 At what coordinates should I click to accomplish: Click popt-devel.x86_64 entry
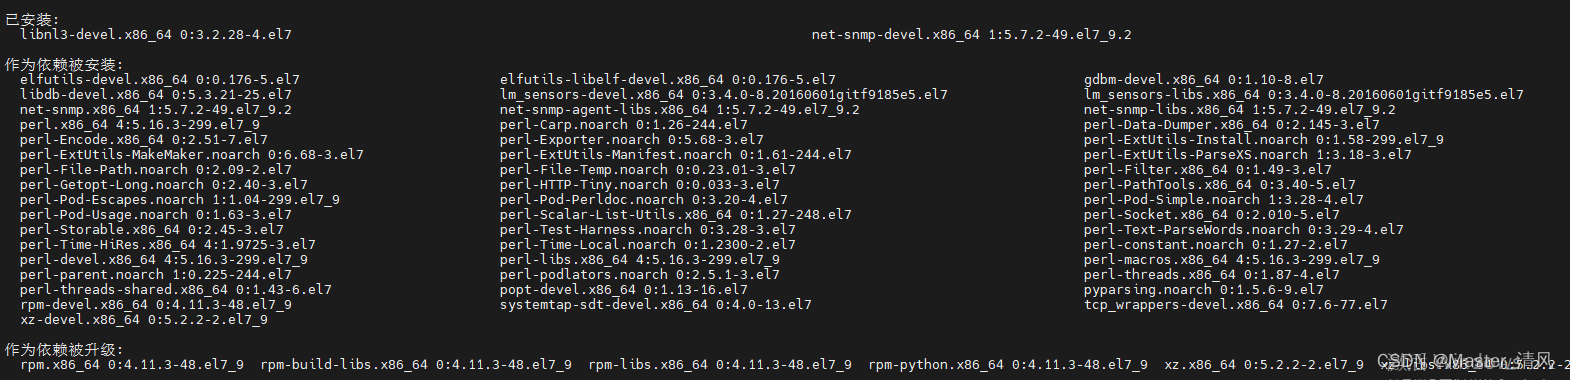tap(624, 290)
